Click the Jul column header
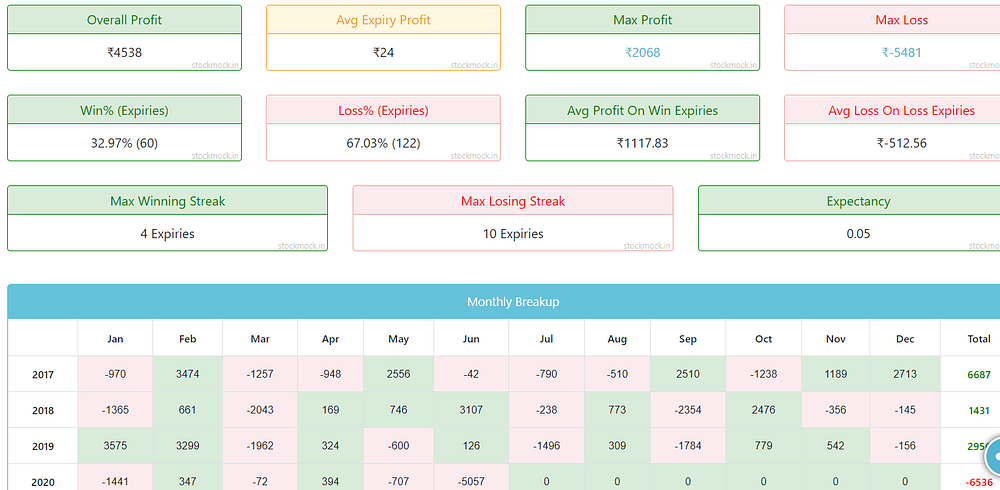The image size is (1000, 490). 547,339
